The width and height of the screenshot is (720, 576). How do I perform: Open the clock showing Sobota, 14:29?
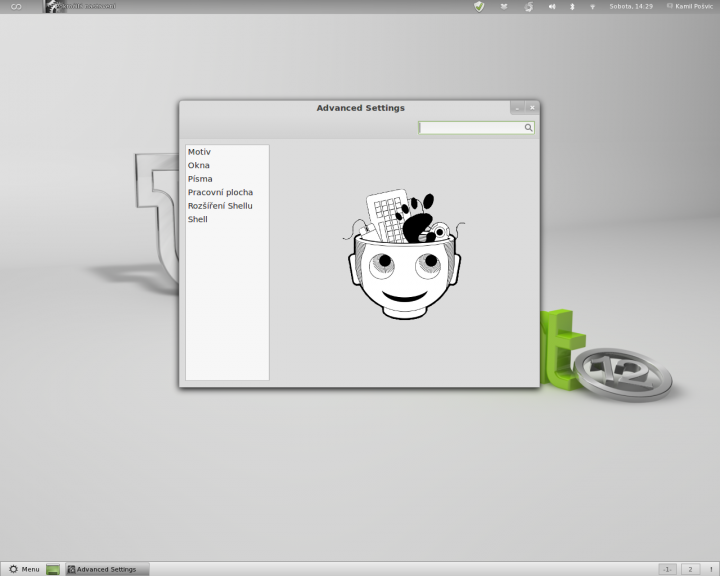[x=631, y=6]
